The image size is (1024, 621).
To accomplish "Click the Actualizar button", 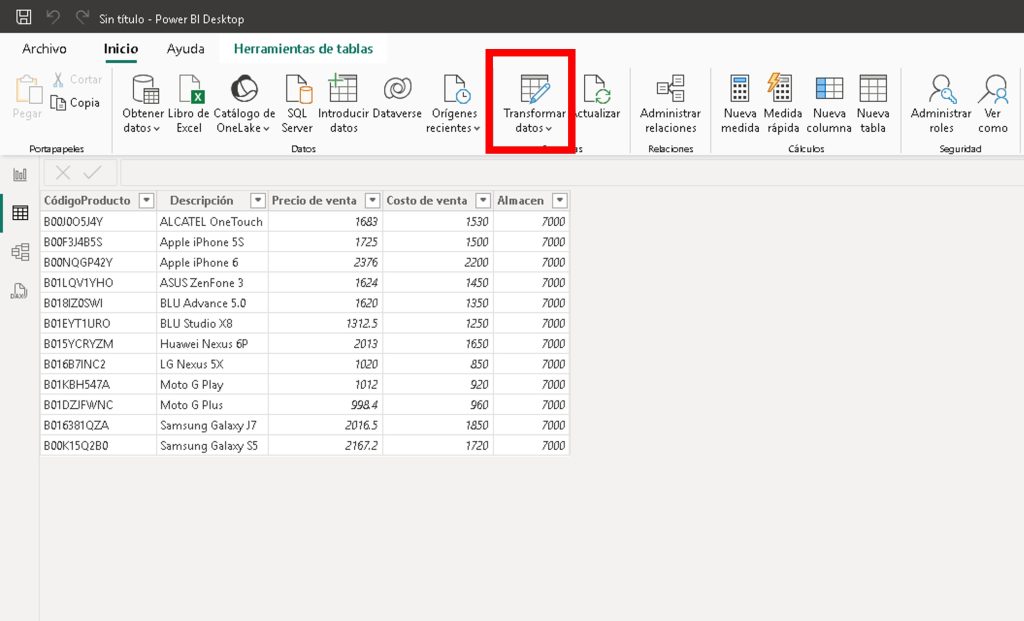I will pos(596,103).
